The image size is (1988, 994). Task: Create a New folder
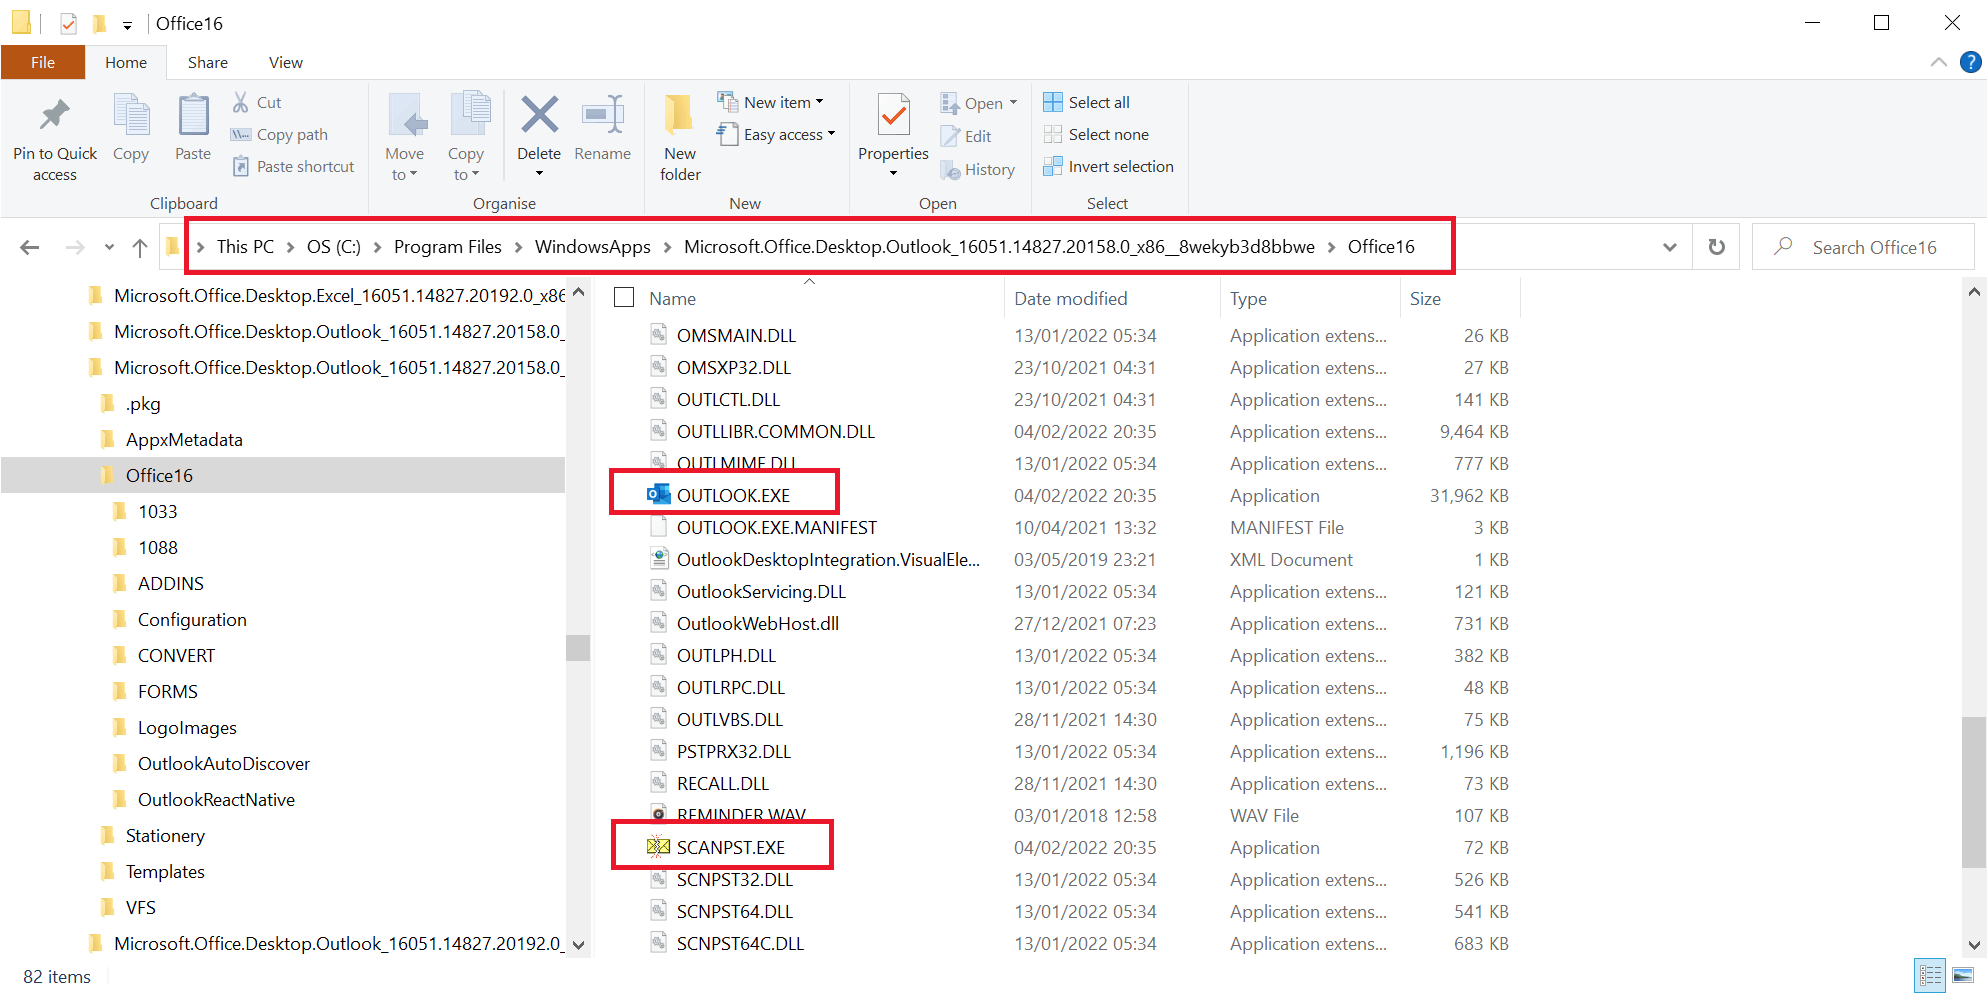click(680, 137)
